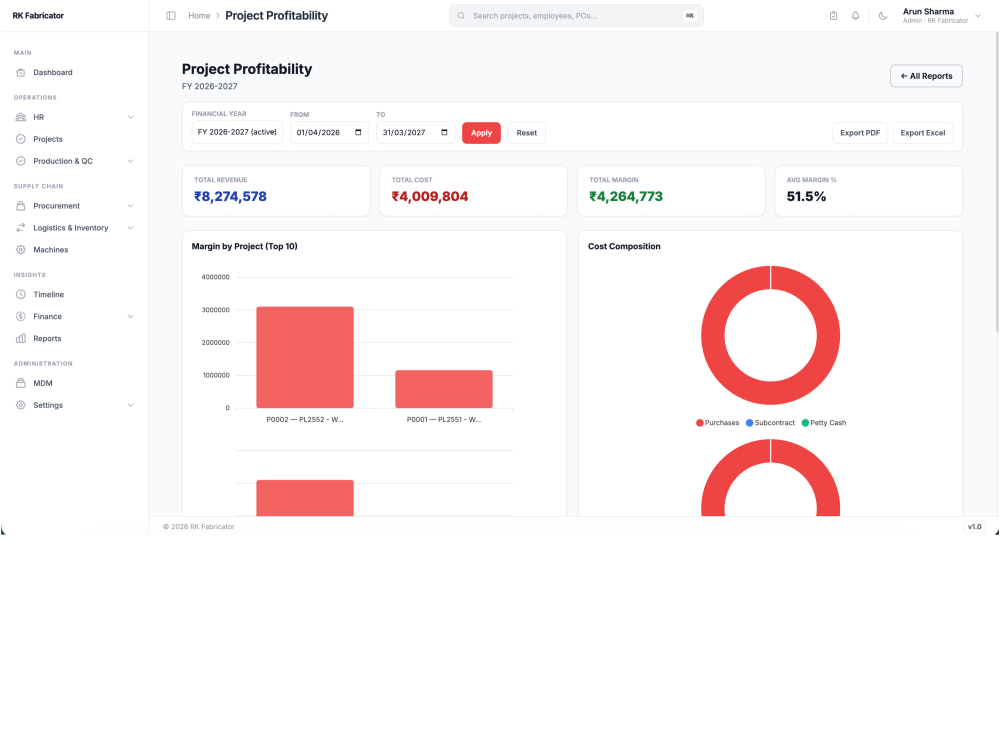Open MDM in sidebar
This screenshot has width=1000, height=750.
point(74,383)
